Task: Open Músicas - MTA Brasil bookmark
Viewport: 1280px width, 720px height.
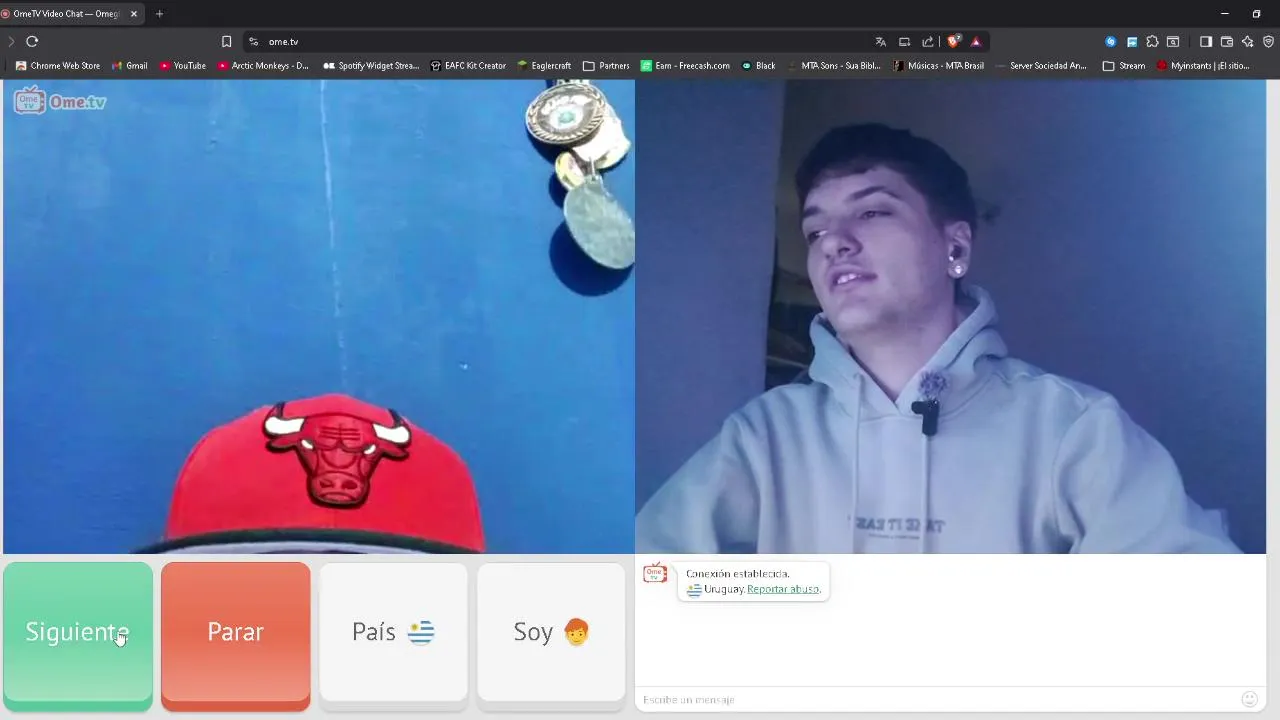Action: pyautogui.click(x=938, y=66)
